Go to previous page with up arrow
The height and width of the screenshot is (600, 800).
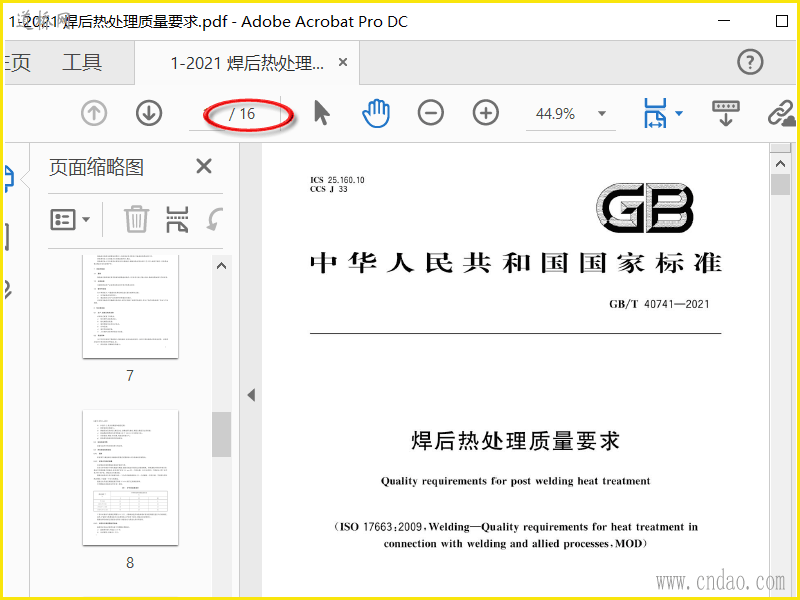tap(94, 113)
